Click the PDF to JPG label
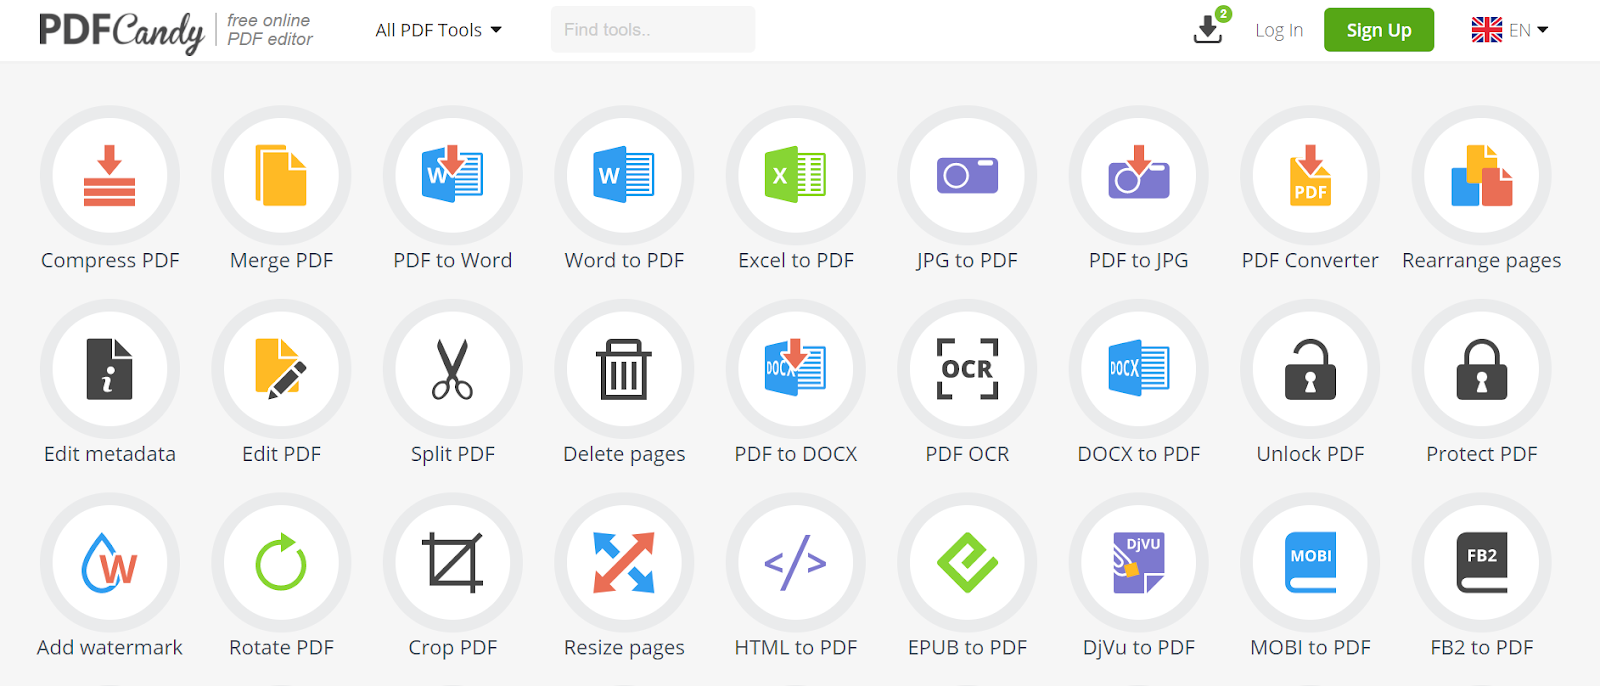The width and height of the screenshot is (1600, 686). tap(1139, 260)
